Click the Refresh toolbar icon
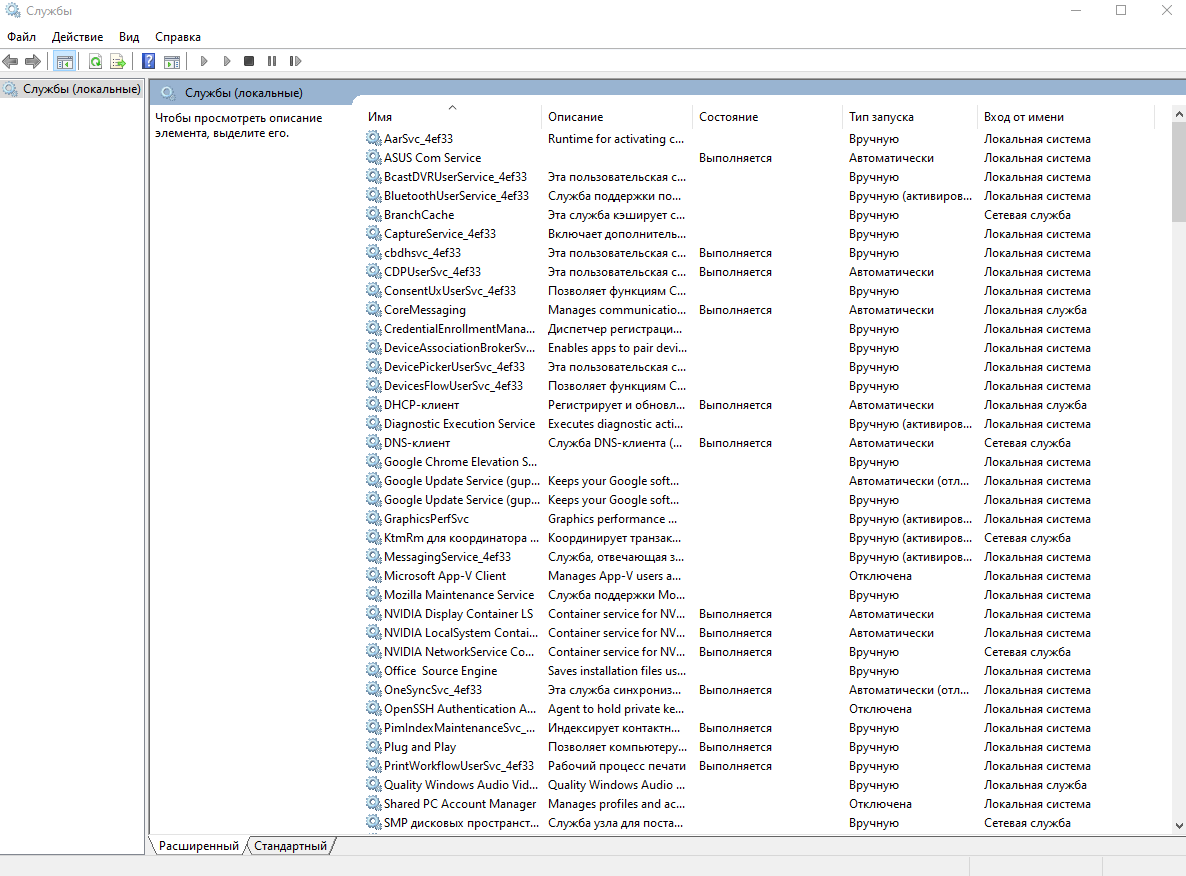This screenshot has height=876, width=1186. coord(95,62)
